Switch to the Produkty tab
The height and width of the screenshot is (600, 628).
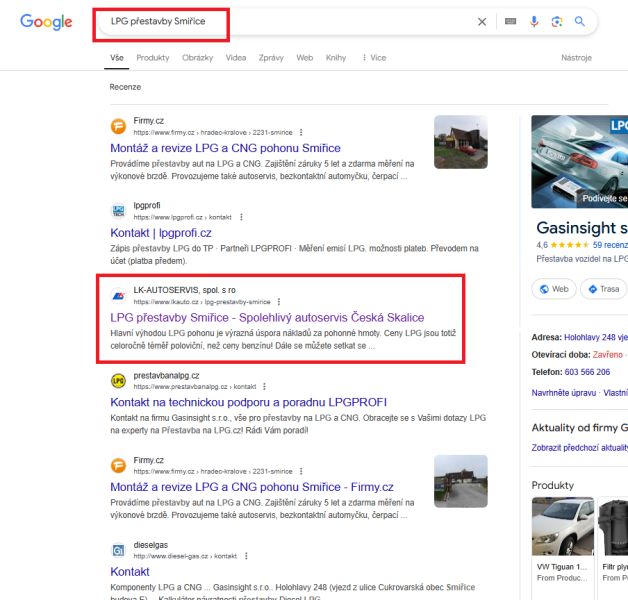(153, 58)
